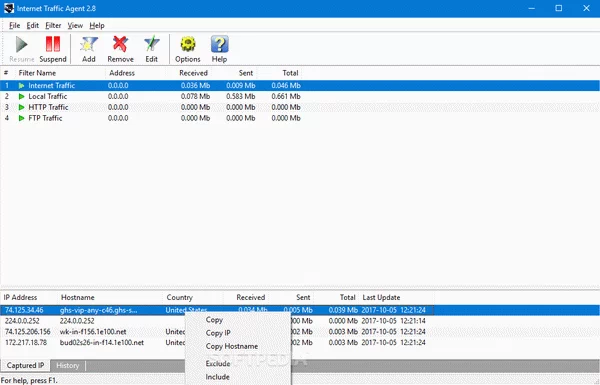Switch to the History tab
This screenshot has width=600, height=385.
click(x=68, y=365)
